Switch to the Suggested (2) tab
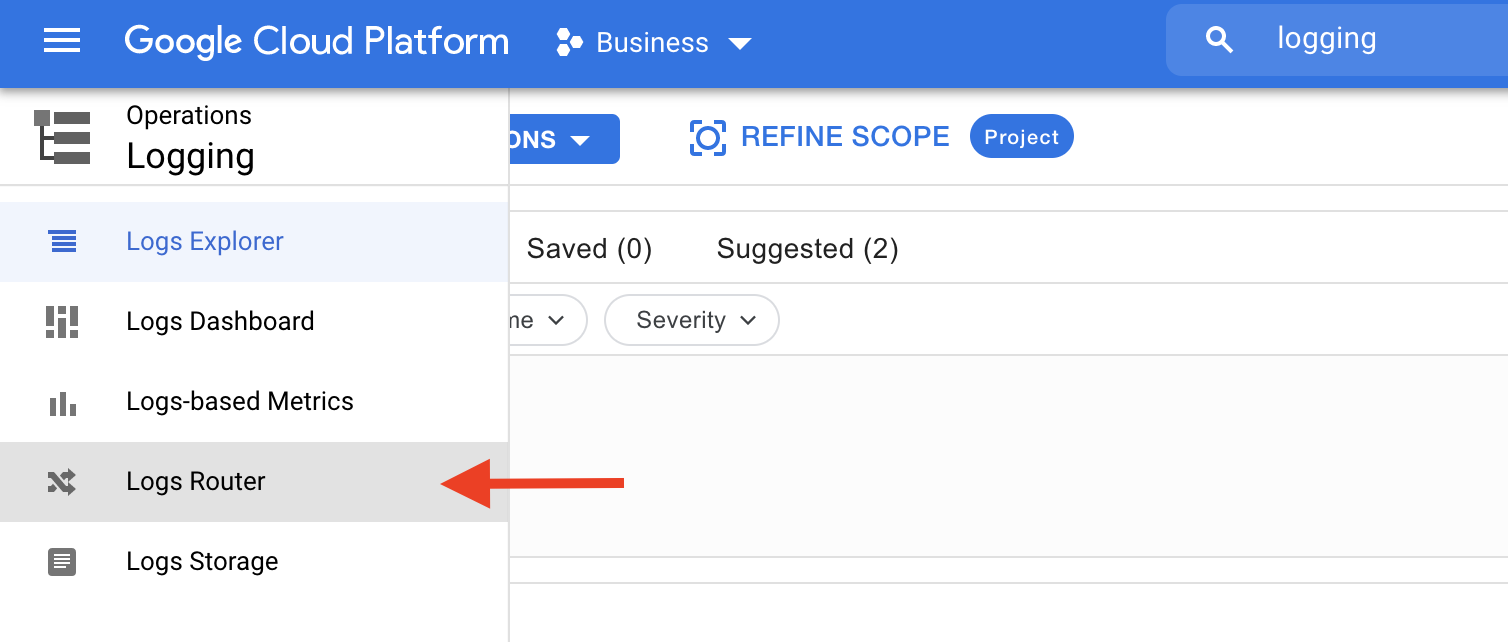The height and width of the screenshot is (642, 1508). 807,249
